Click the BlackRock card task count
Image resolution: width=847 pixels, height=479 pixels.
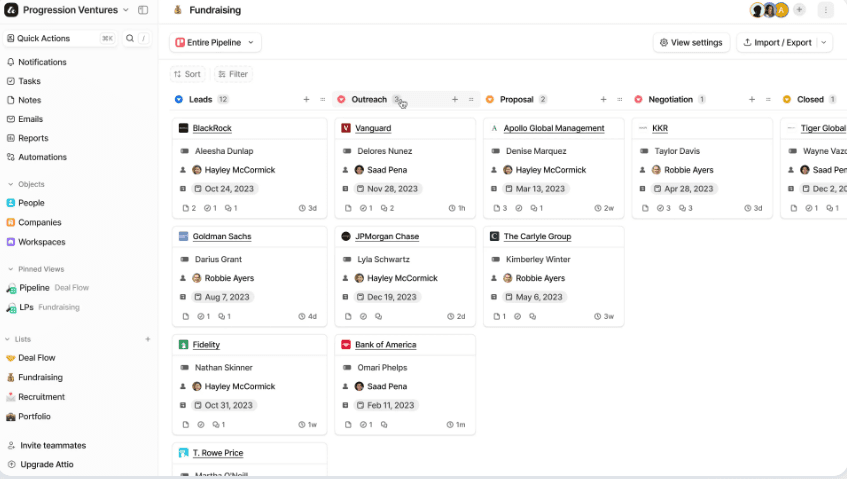210,208
